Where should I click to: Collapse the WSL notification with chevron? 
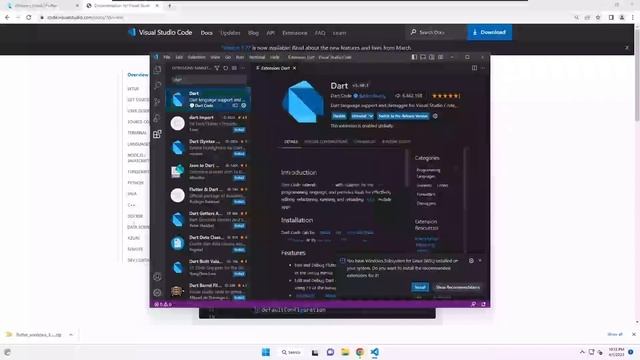[480, 260]
